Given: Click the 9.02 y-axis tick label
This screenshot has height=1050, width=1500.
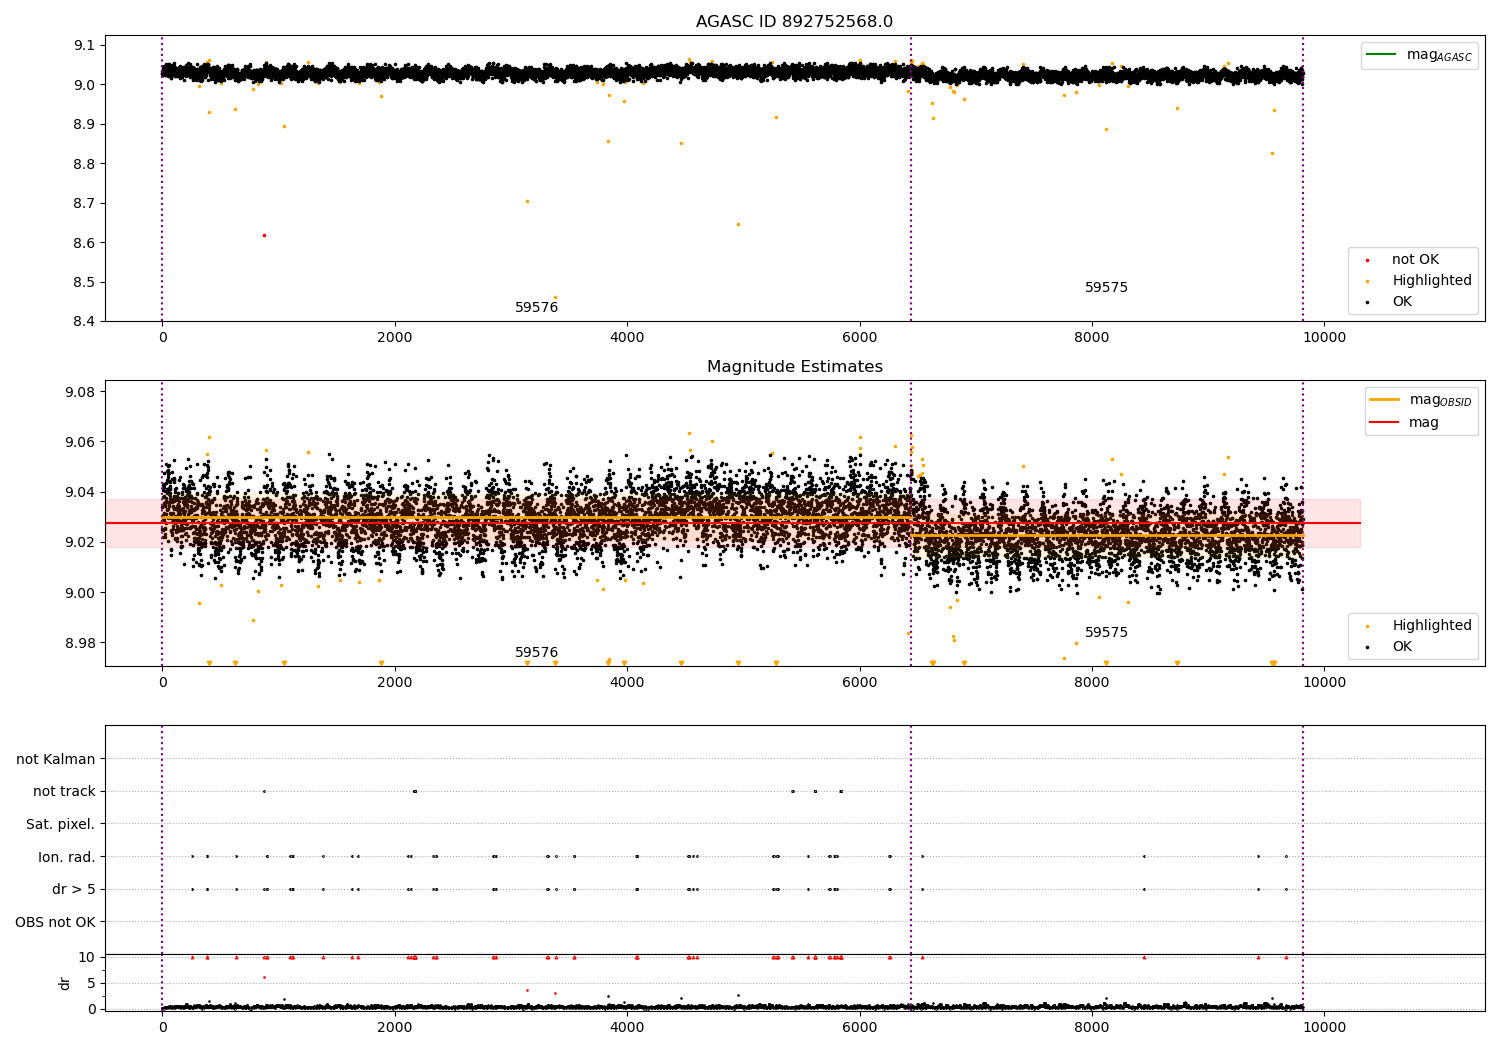Looking at the screenshot, I should (80, 542).
